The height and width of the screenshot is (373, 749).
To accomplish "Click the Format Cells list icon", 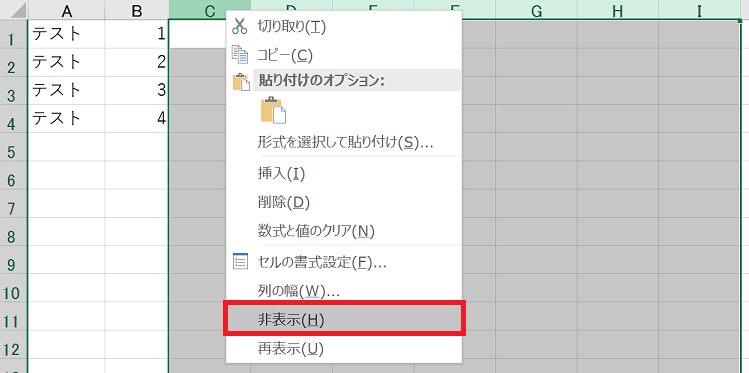I will click(240, 261).
